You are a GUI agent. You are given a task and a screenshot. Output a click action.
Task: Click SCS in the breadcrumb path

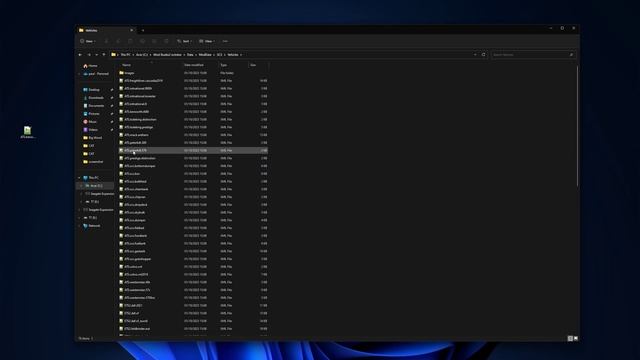click(x=220, y=55)
